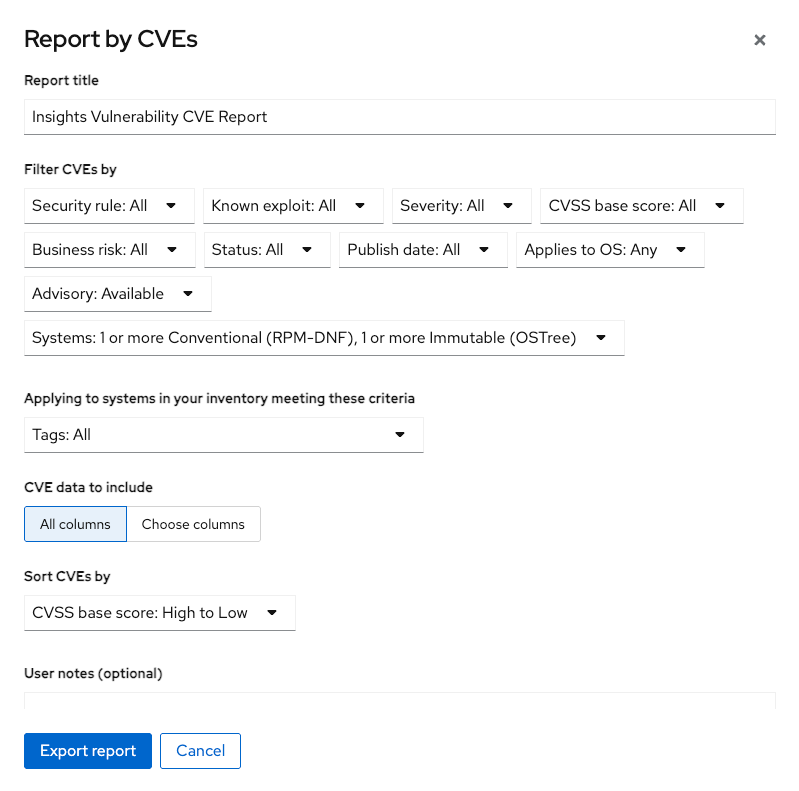Switch to Choose columns option
Screen dimensions: 799x791
[x=193, y=524]
